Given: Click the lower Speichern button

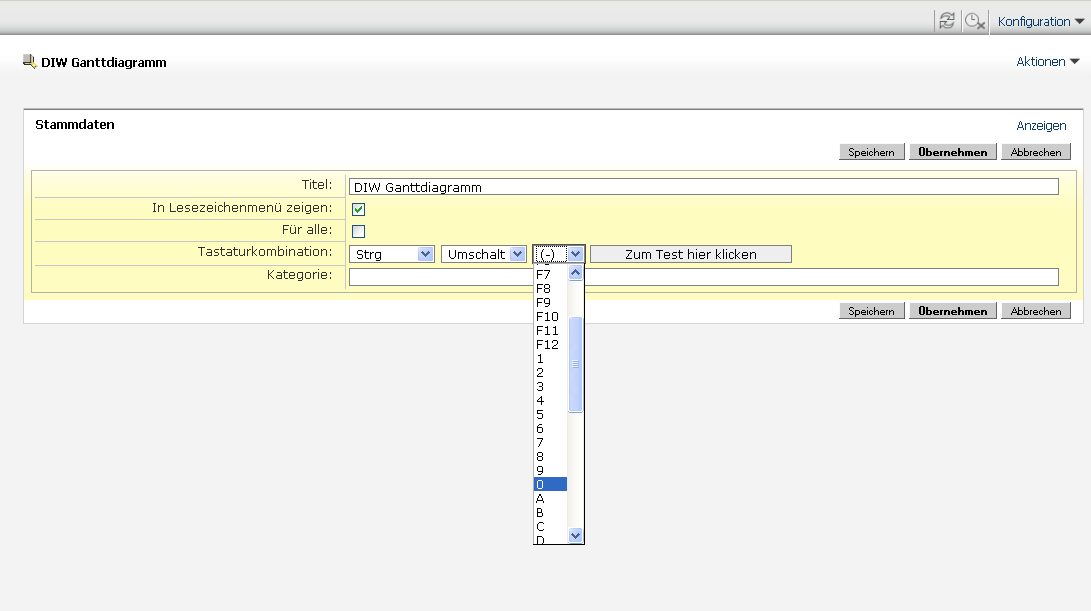Looking at the screenshot, I should [x=871, y=311].
